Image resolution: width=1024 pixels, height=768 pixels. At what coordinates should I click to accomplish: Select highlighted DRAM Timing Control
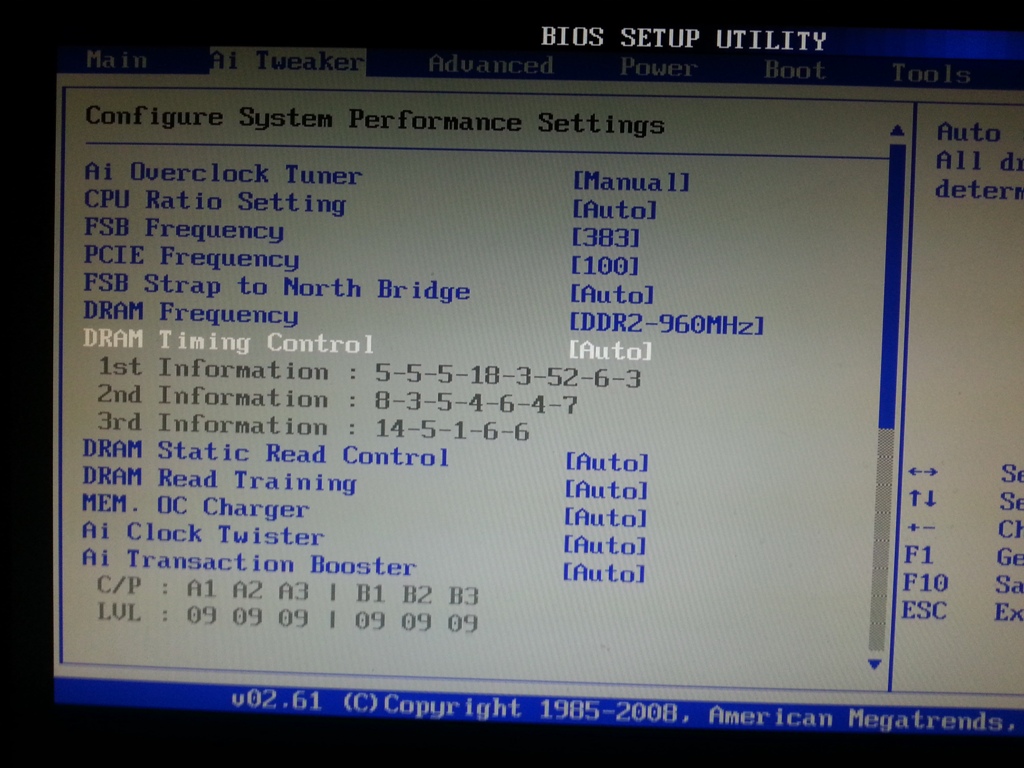(229, 342)
